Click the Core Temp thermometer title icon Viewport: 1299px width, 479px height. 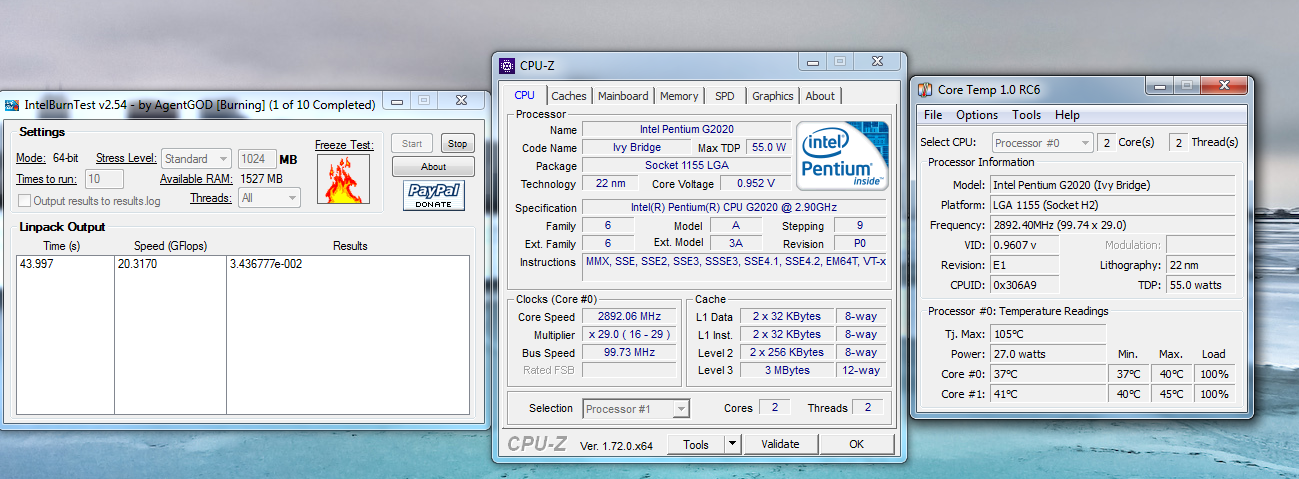pyautogui.click(x=925, y=90)
